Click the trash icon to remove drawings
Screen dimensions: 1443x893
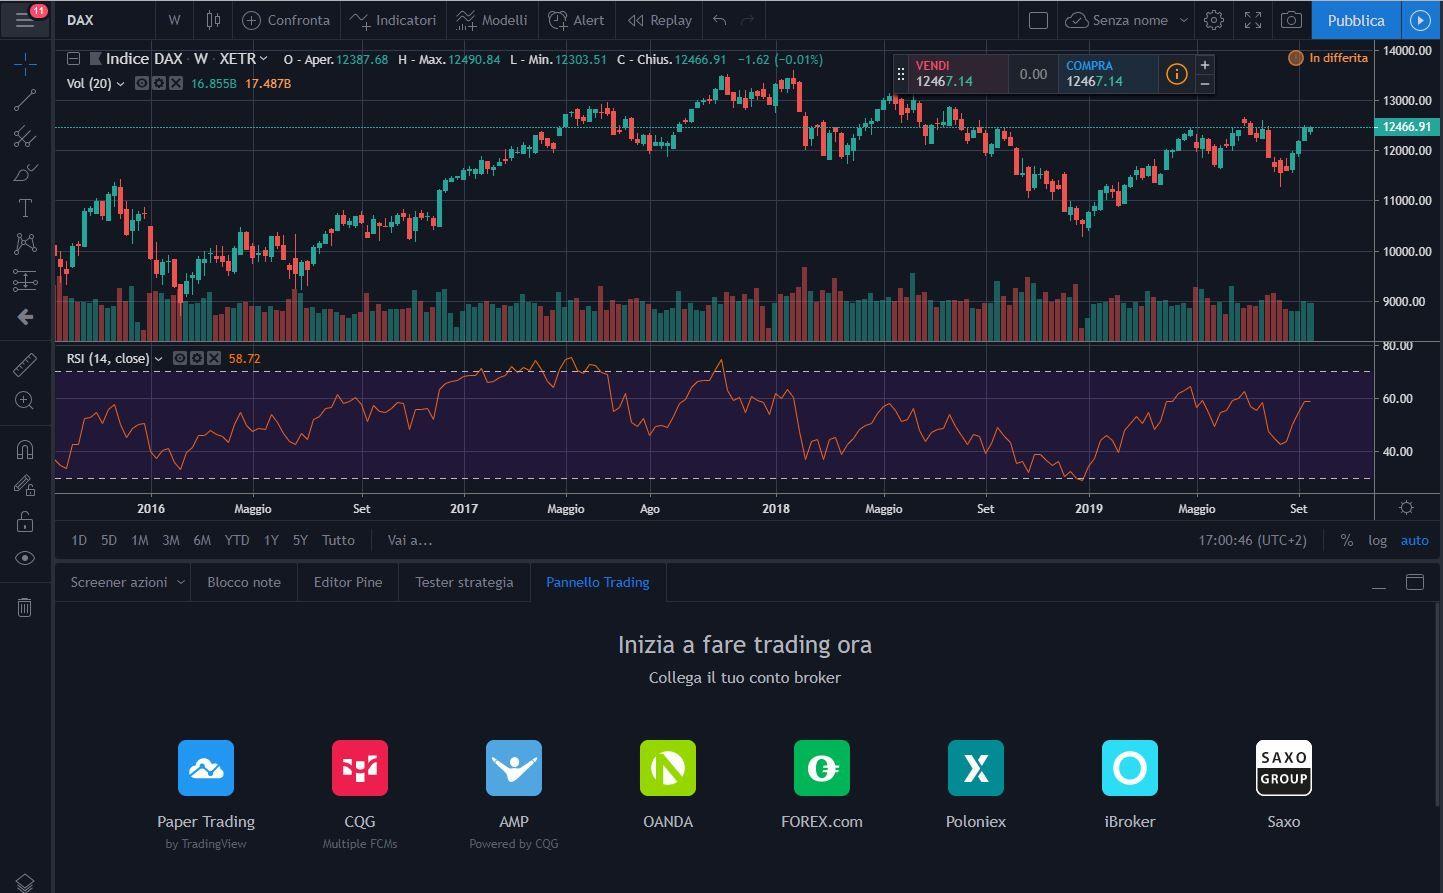25,607
